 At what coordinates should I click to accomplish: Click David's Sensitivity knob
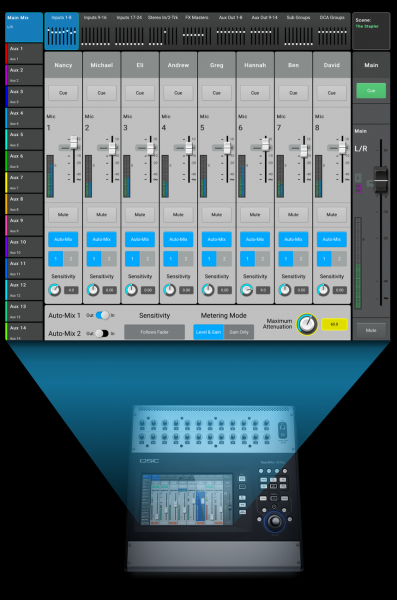pos(323,290)
